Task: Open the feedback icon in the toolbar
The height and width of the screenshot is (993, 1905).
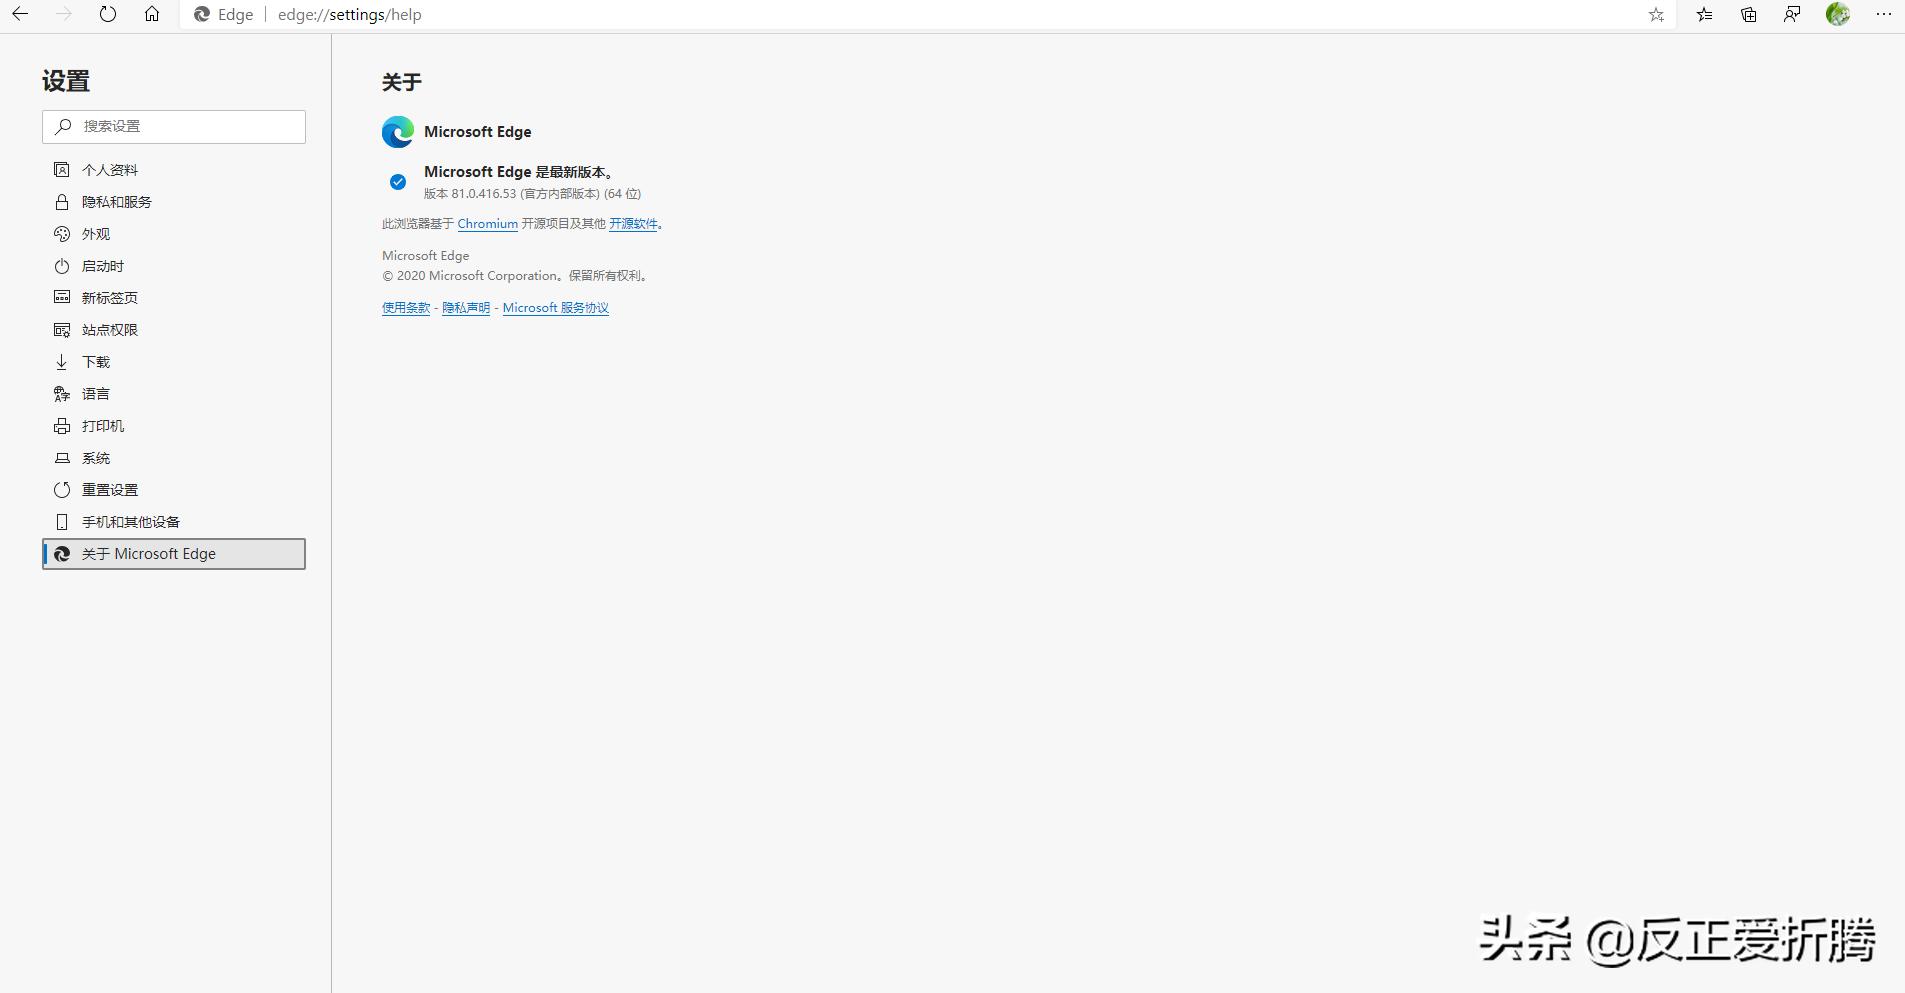Action: 1793,15
